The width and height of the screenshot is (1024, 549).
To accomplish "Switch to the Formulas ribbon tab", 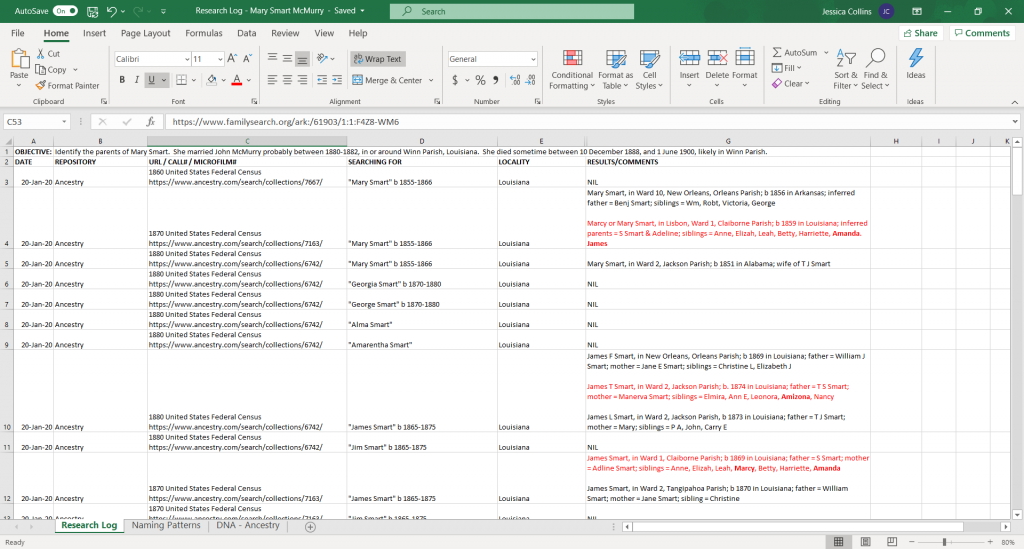I will click(203, 33).
